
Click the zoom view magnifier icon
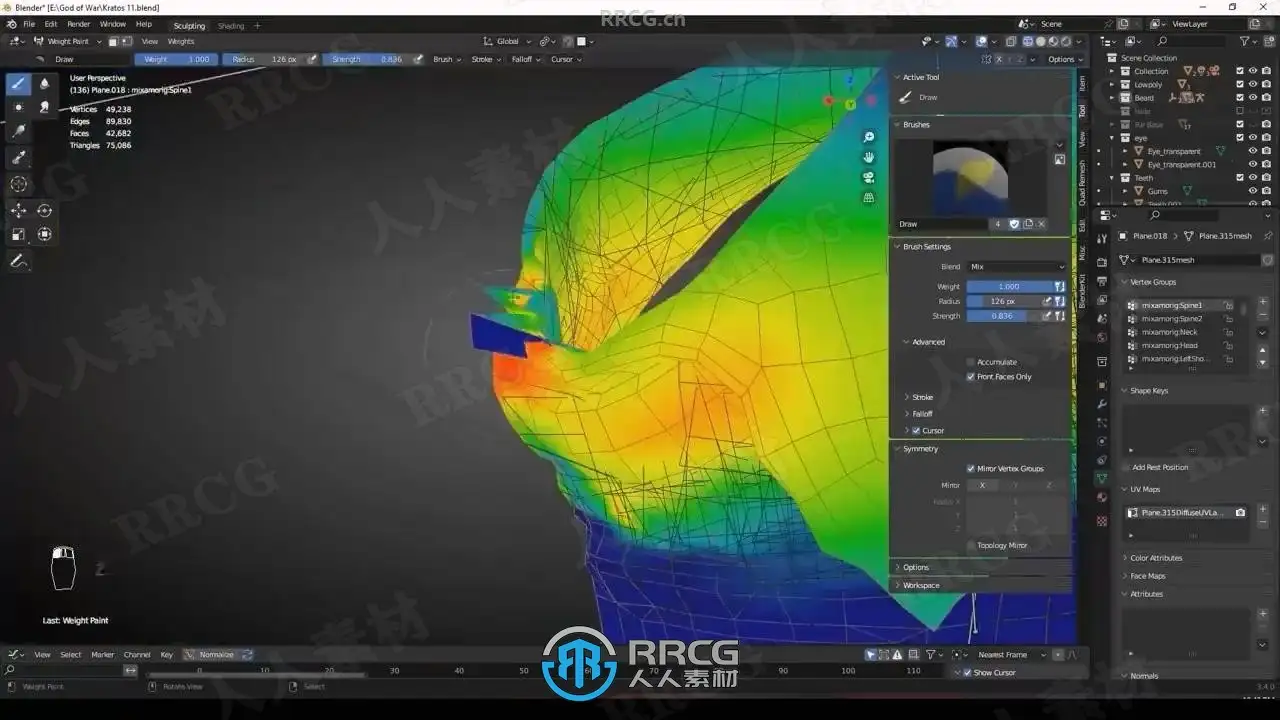pos(869,137)
